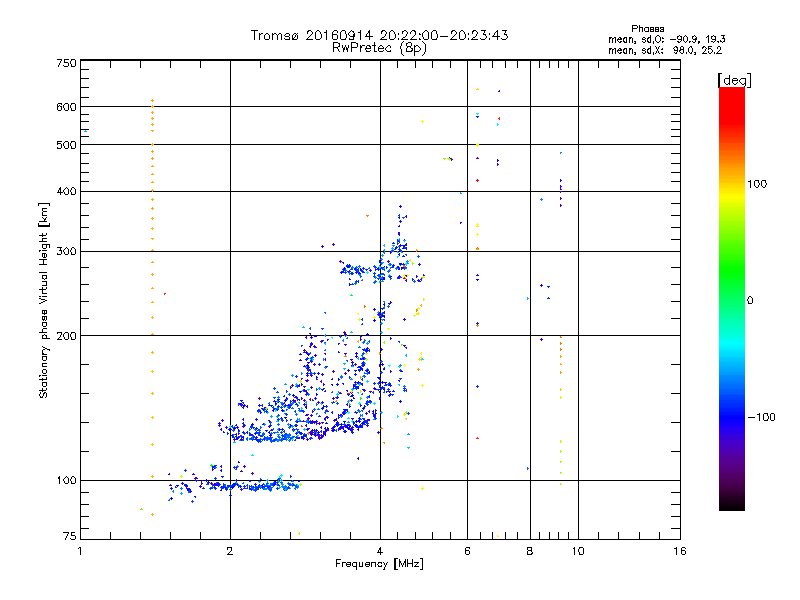The width and height of the screenshot is (800, 600).
Task: Click x-axis tick label "16"
Action: (680, 551)
